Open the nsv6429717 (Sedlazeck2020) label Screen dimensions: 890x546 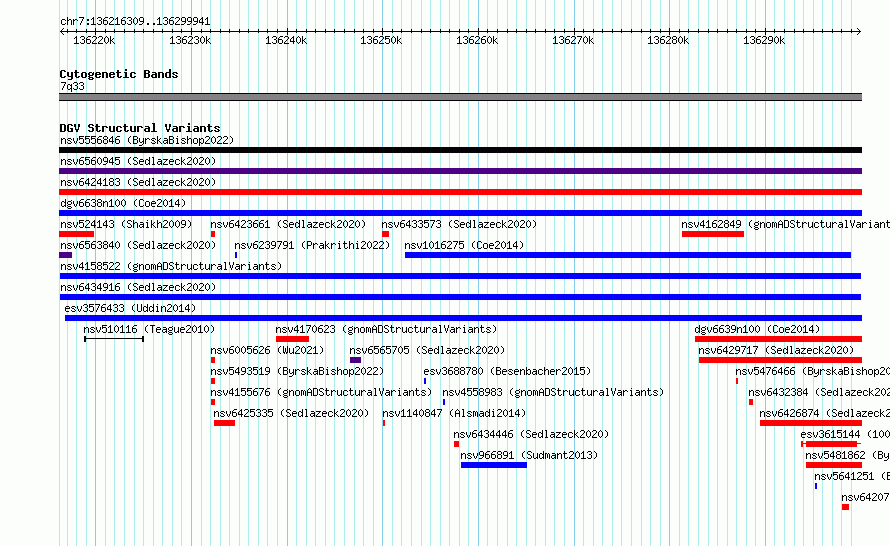pos(776,350)
